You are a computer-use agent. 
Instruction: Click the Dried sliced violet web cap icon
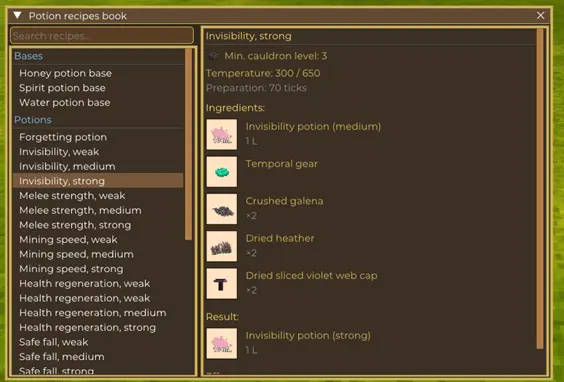coord(222,283)
